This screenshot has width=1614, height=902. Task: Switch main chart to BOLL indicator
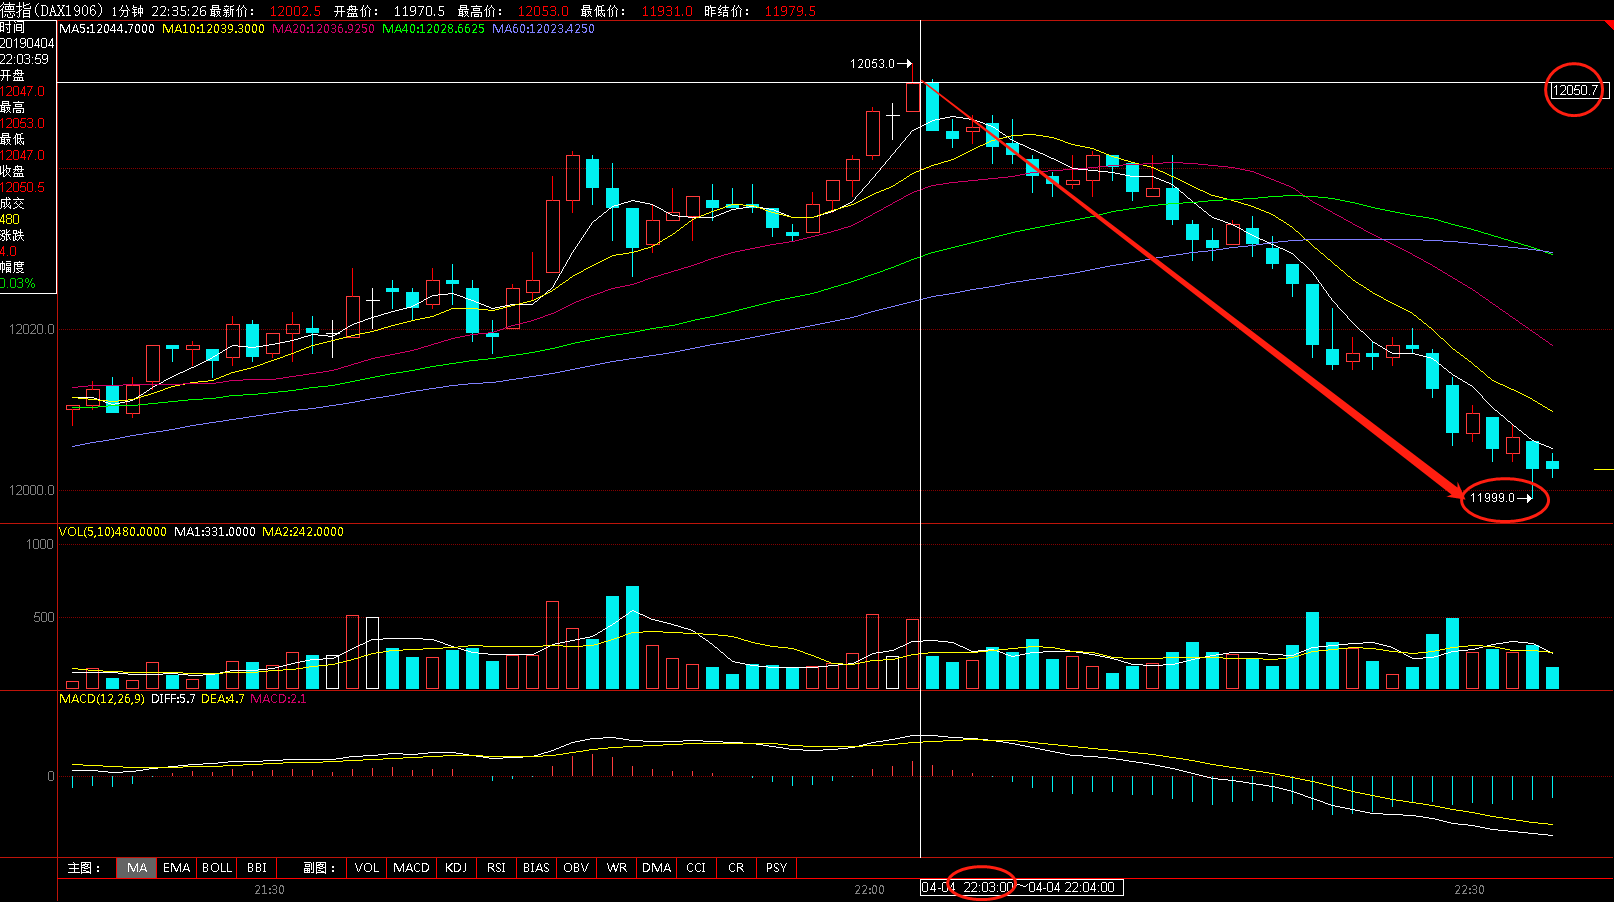tap(217, 868)
